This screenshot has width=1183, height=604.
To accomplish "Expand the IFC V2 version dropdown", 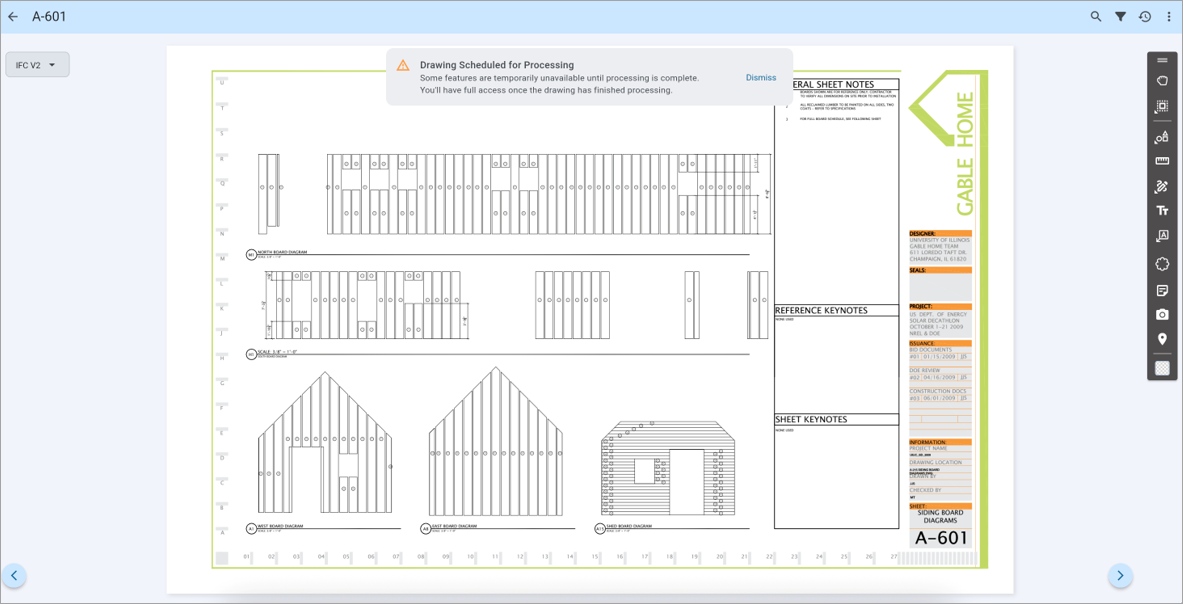I will [x=38, y=65].
